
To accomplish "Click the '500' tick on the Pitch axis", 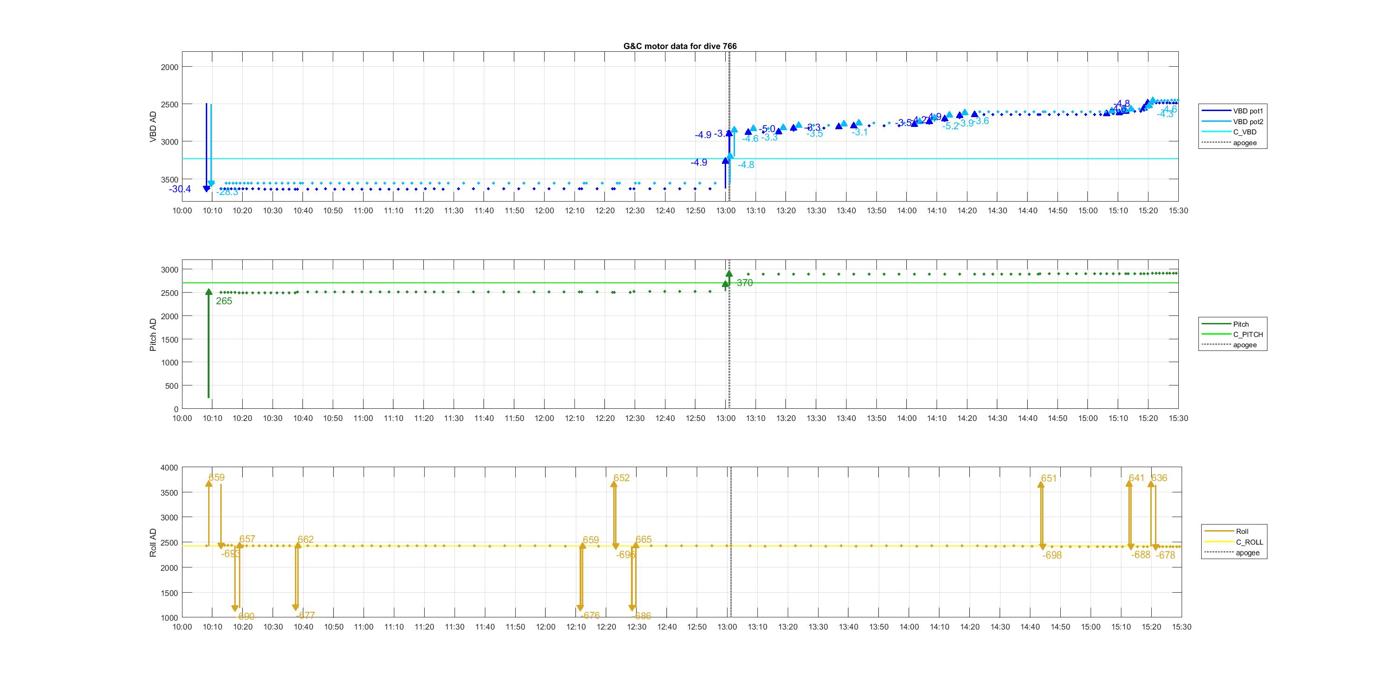I will 172,386.
